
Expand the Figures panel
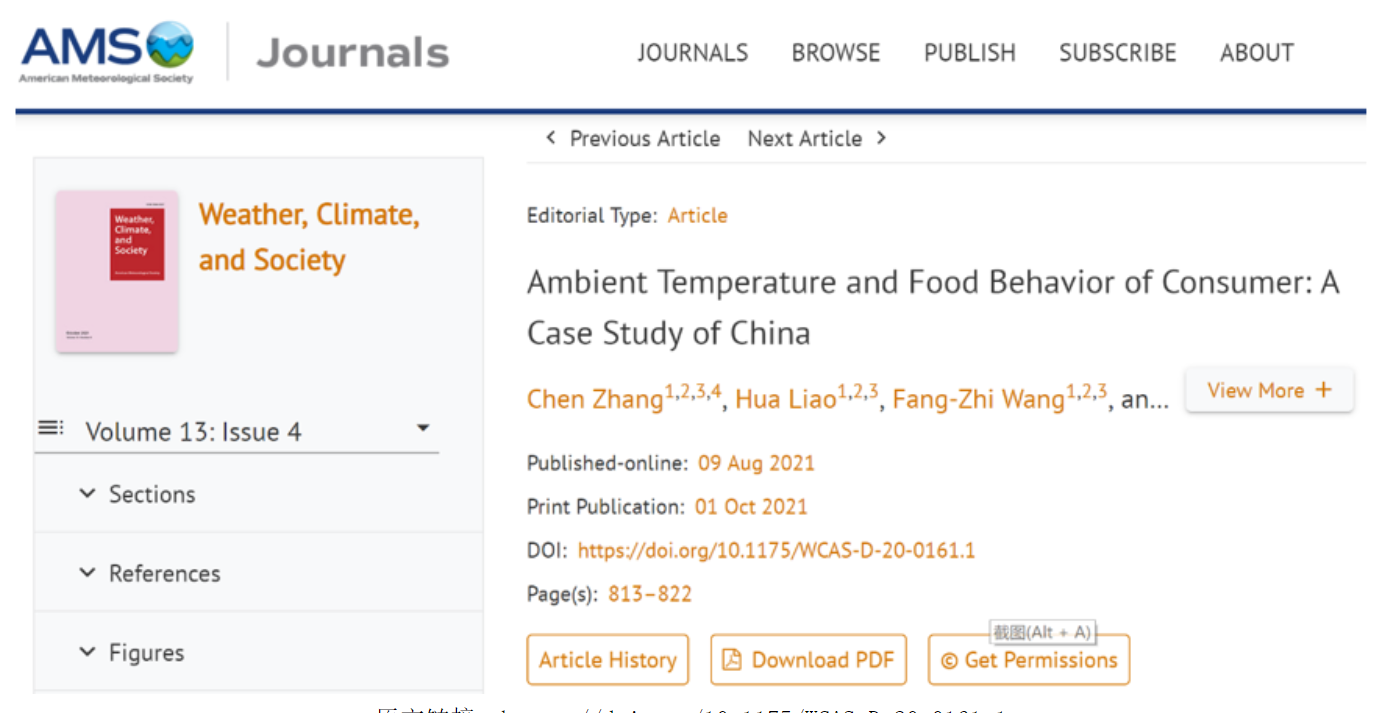88,653
